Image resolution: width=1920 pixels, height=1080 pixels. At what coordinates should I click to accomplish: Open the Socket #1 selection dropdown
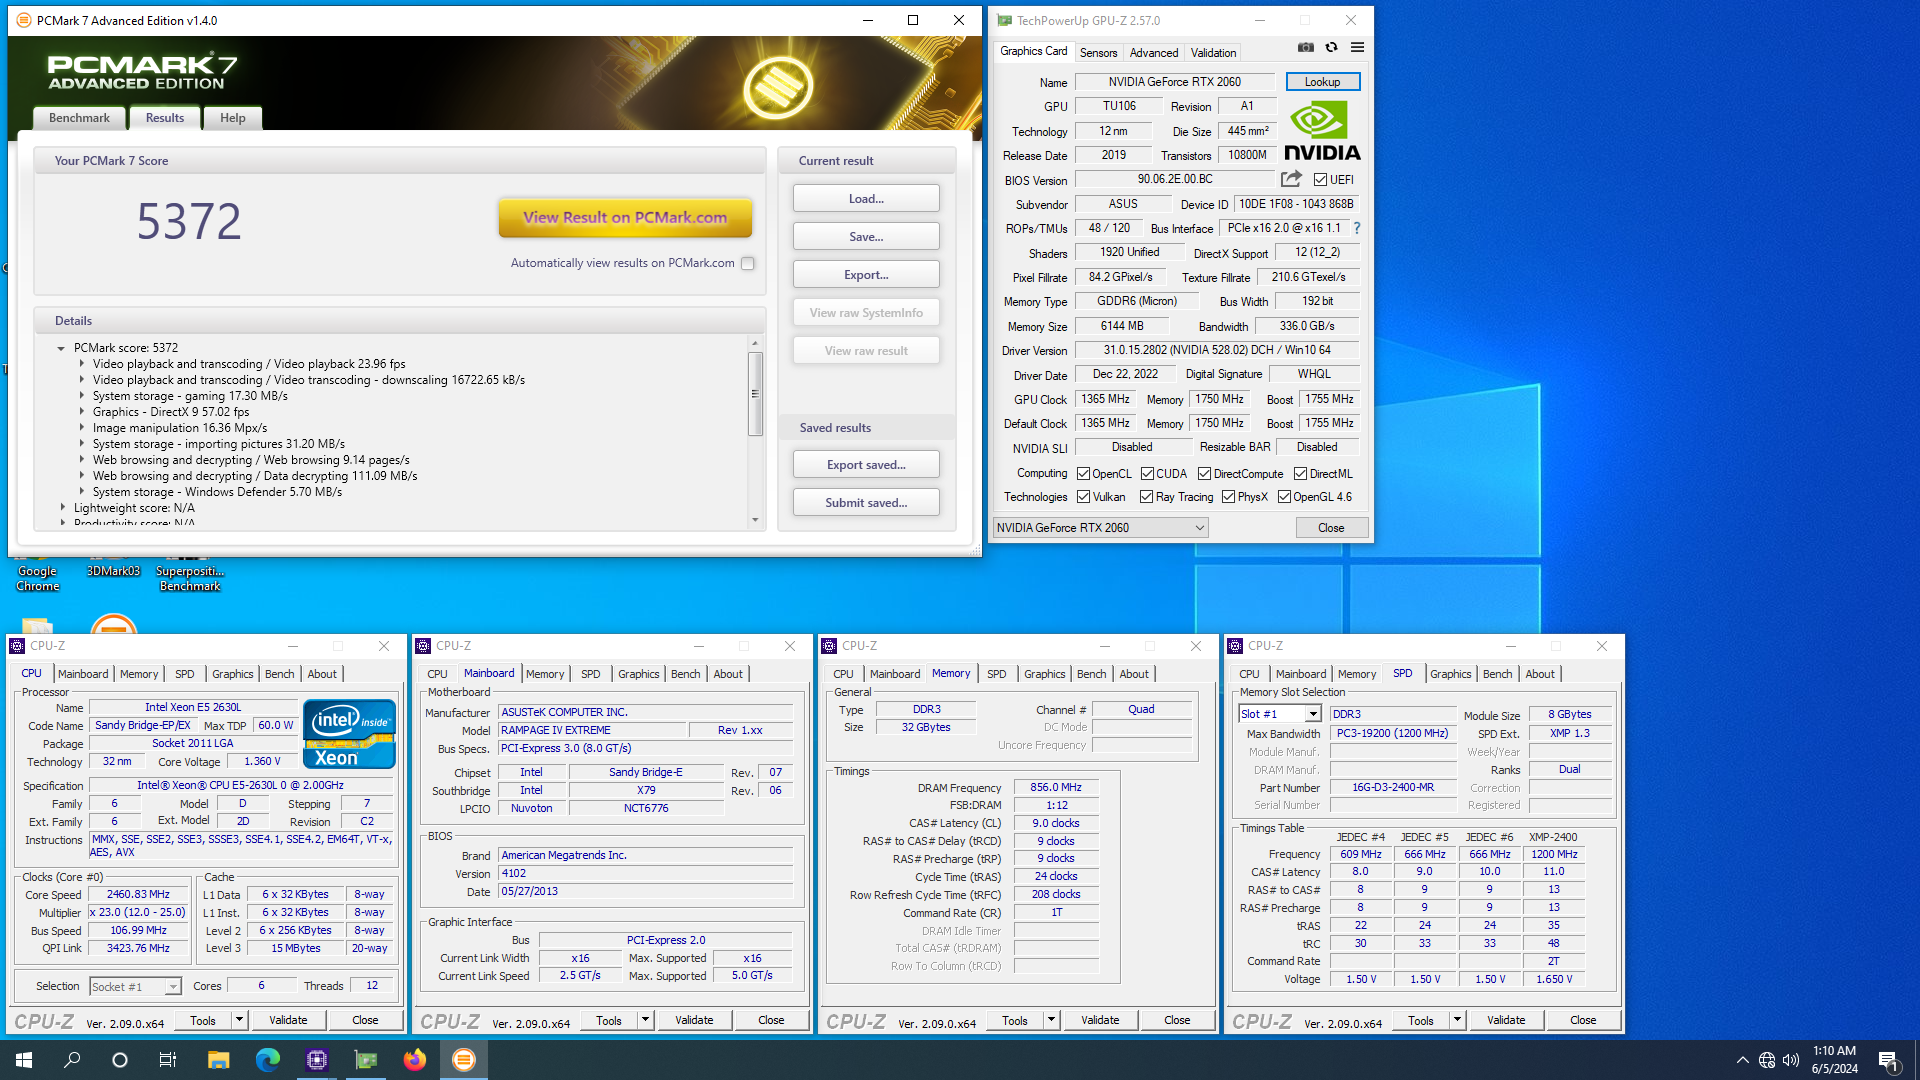coord(135,987)
